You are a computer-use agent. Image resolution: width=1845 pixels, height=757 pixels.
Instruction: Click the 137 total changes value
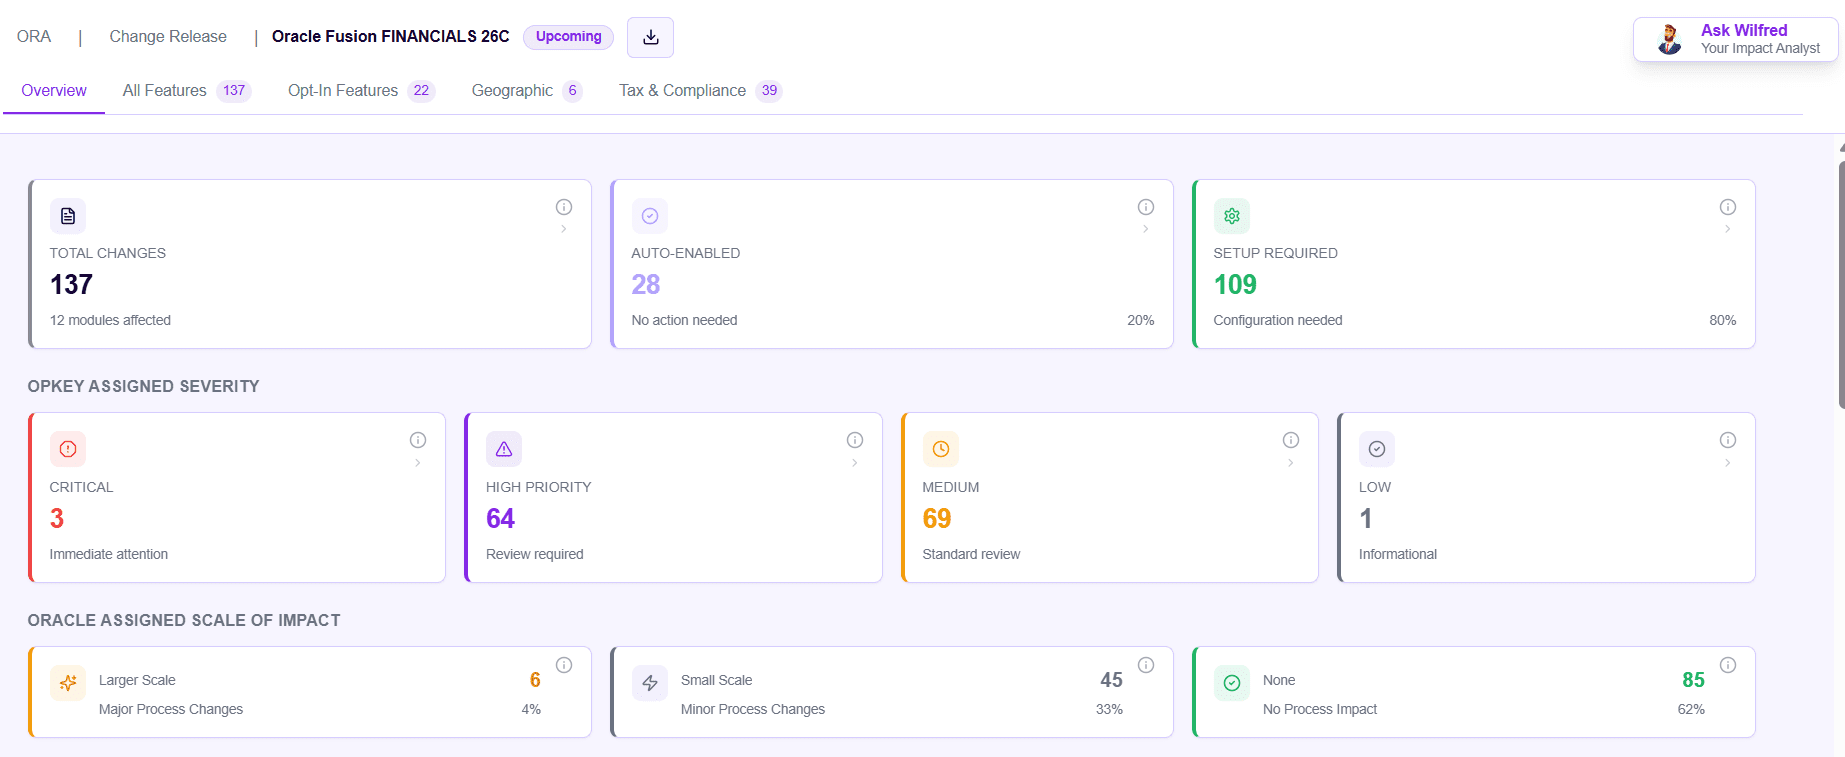coord(71,285)
